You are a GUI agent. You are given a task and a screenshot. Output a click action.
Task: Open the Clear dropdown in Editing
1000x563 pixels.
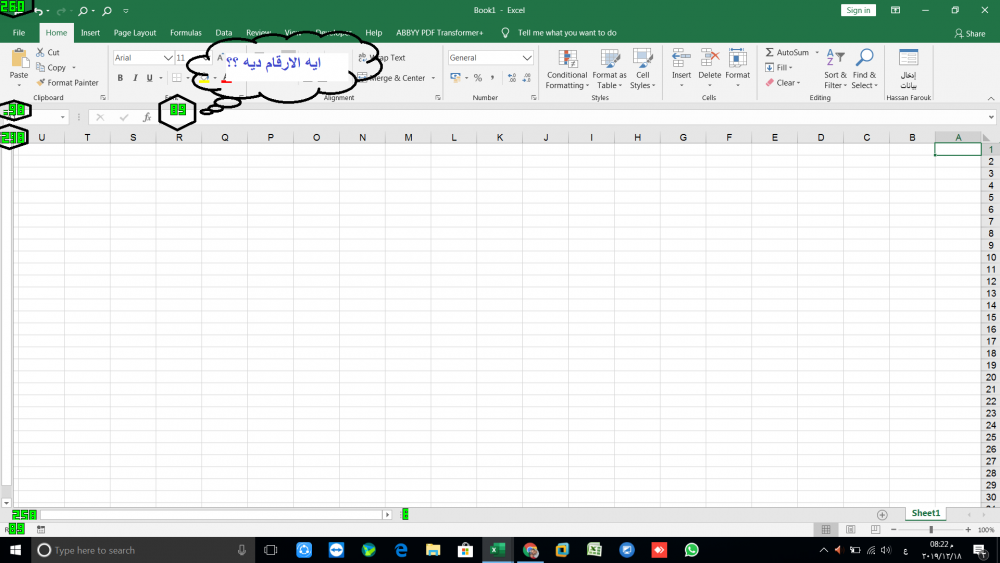coord(783,83)
